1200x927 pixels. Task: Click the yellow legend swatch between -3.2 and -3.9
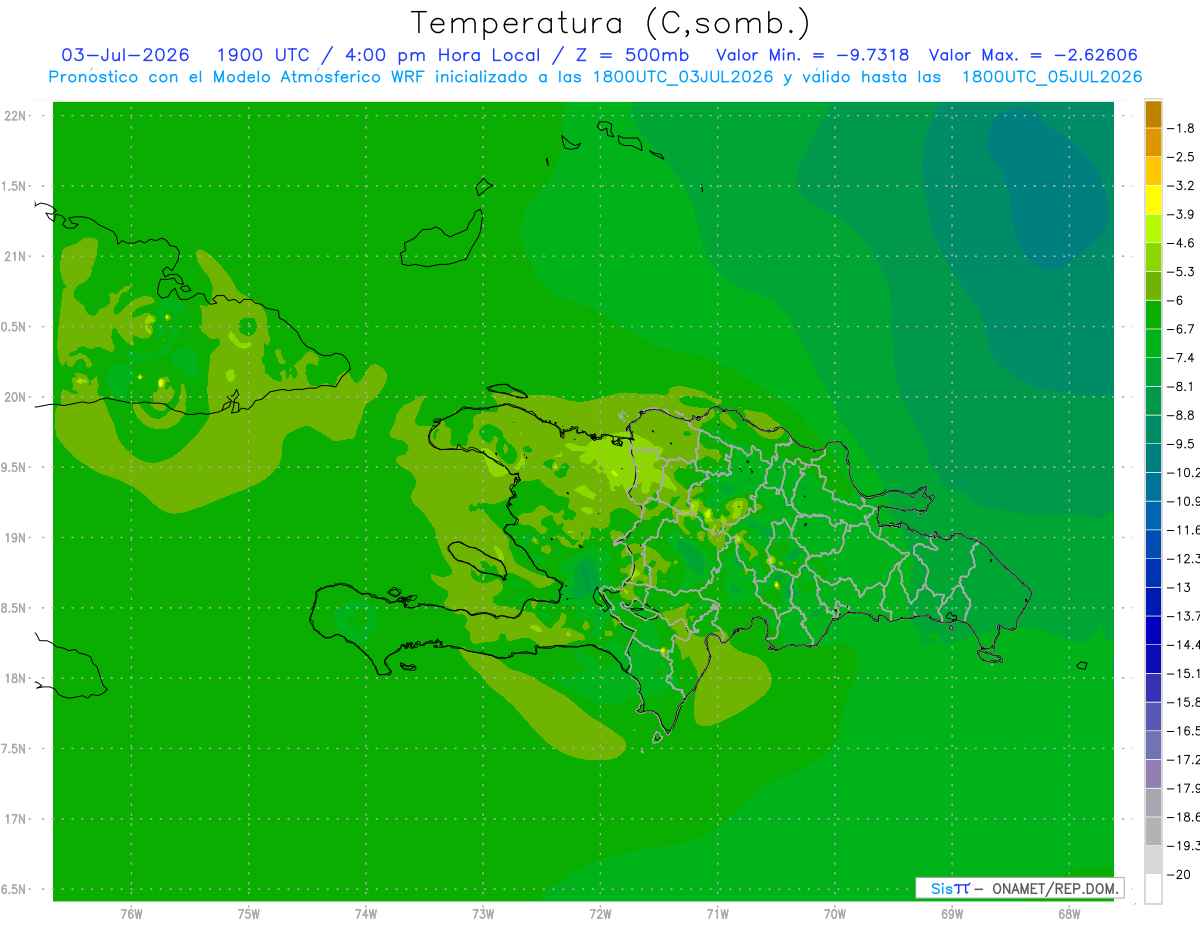1153,200
